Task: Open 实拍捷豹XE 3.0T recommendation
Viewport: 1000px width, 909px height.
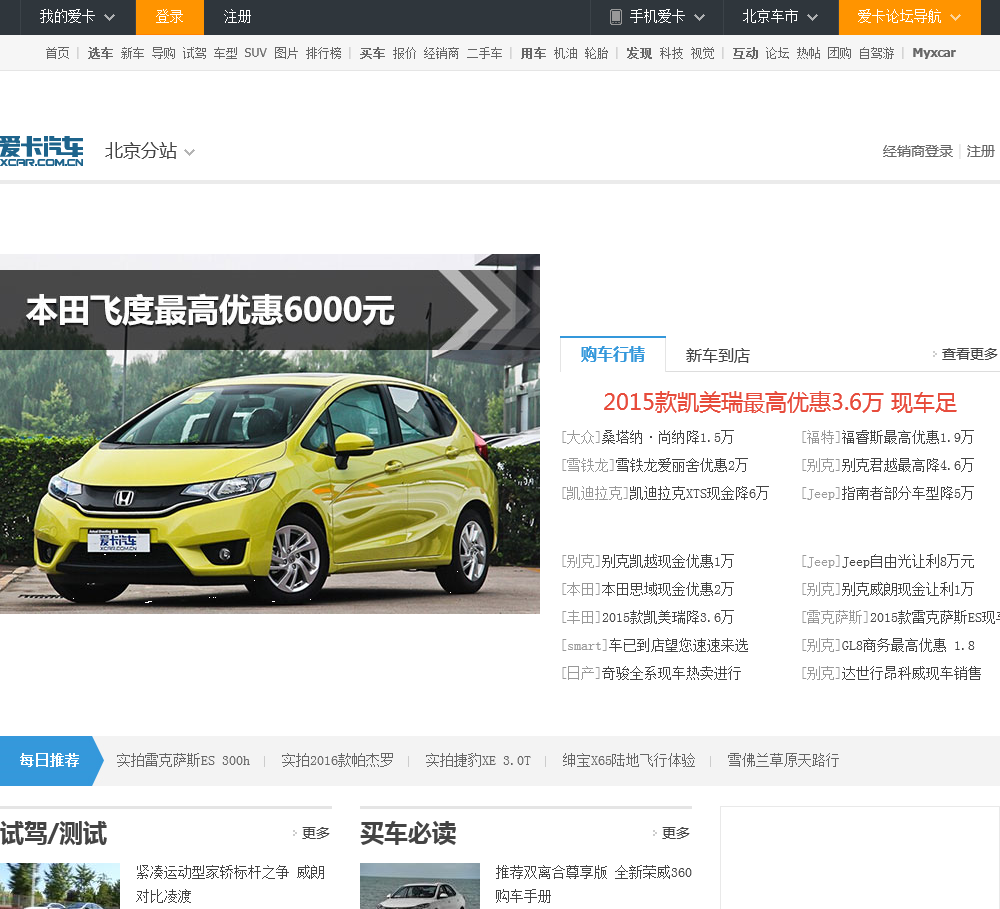Action: [478, 760]
